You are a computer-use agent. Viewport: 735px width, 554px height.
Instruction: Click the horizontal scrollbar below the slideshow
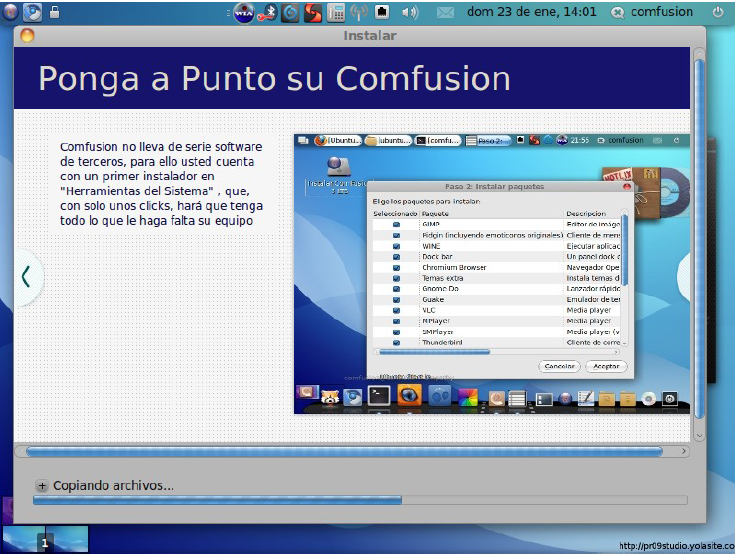344,452
